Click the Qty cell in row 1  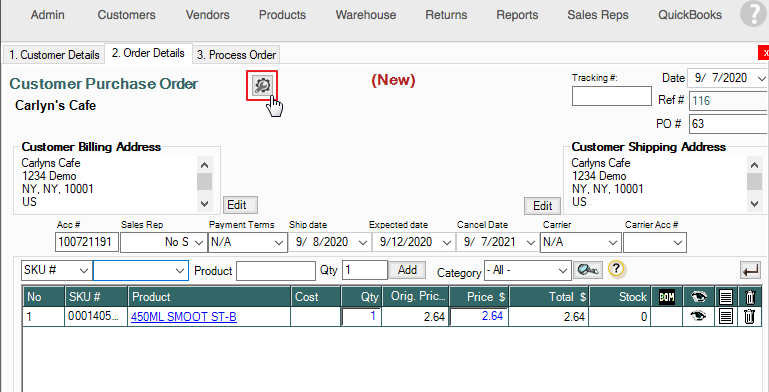(x=361, y=317)
